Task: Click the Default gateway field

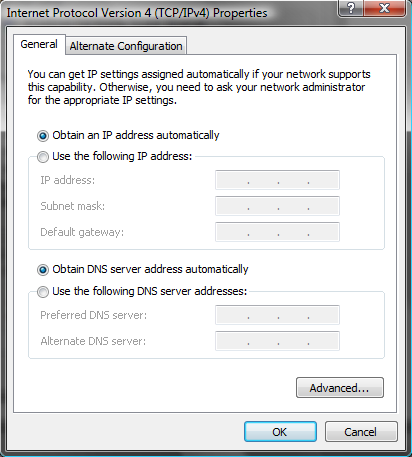Action: point(277,232)
